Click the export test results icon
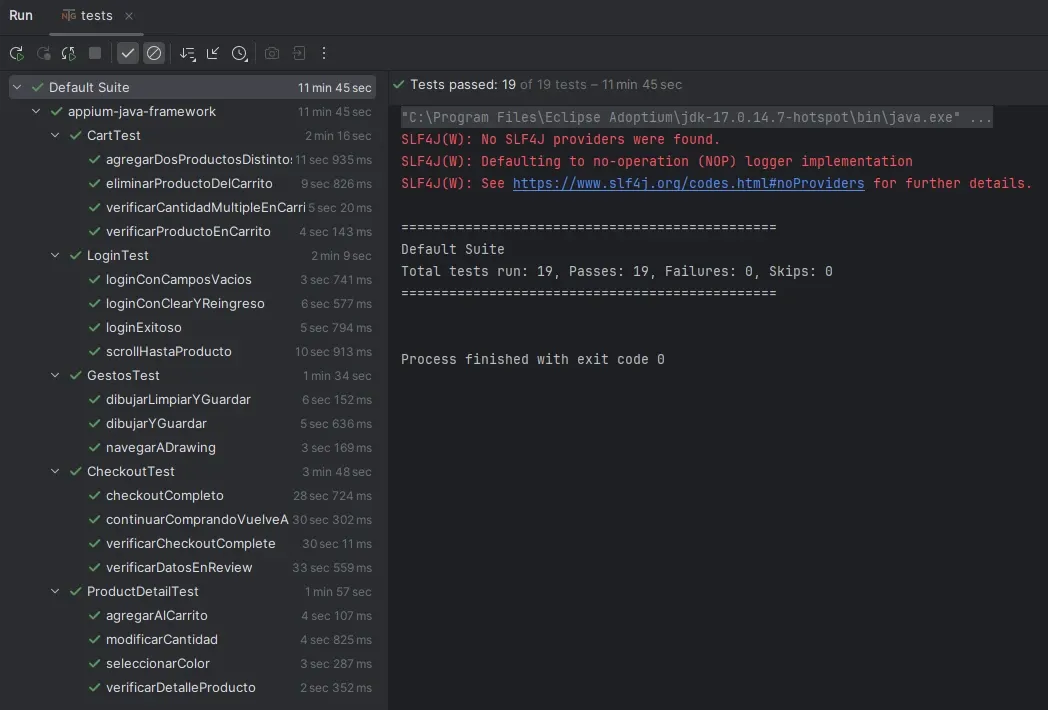Viewport: 1048px width, 710px height. (x=299, y=53)
